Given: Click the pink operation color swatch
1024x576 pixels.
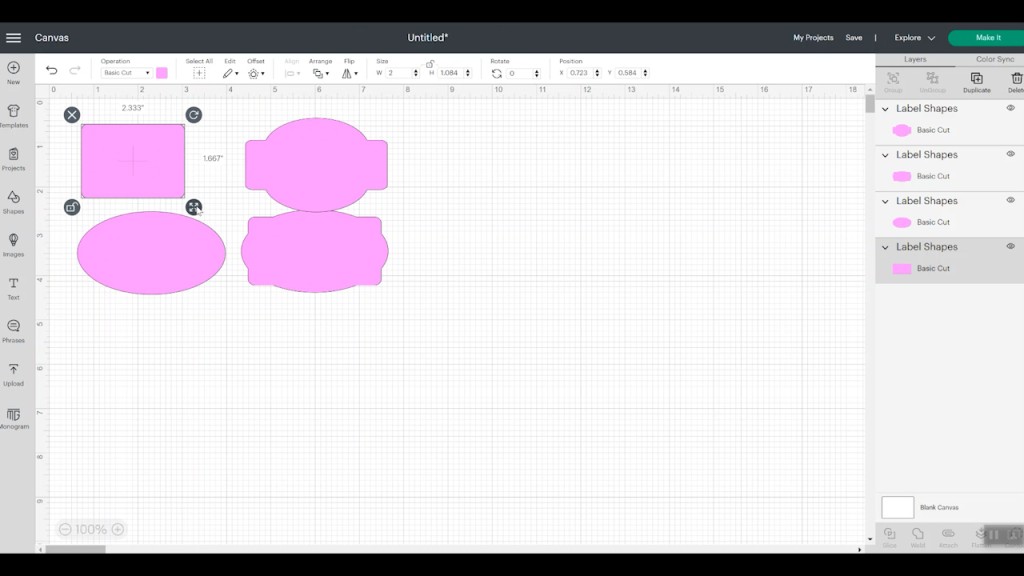Looking at the screenshot, I should (162, 73).
